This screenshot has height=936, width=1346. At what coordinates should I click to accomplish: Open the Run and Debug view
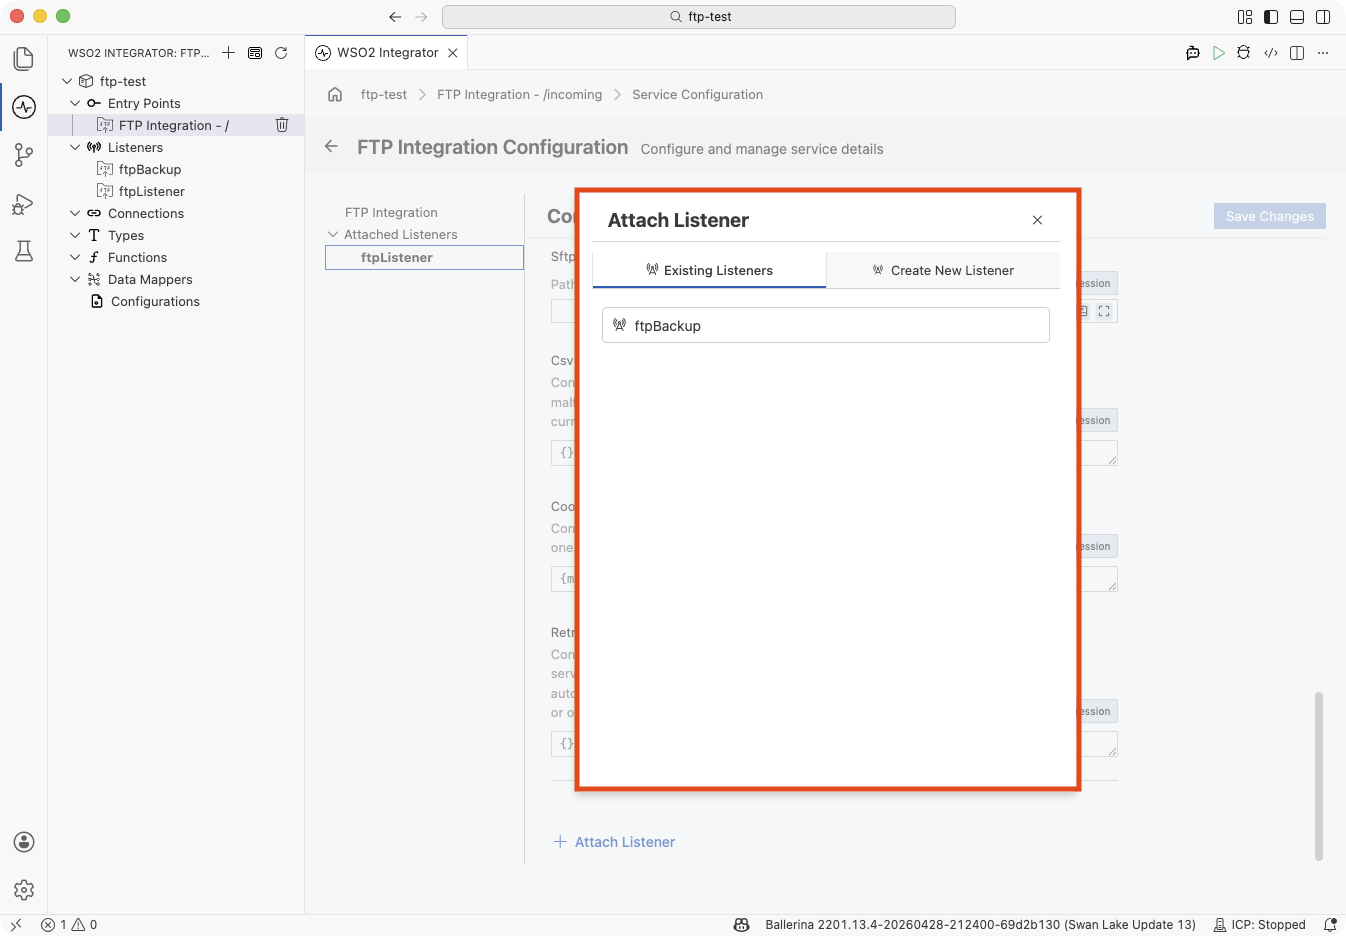(x=24, y=204)
